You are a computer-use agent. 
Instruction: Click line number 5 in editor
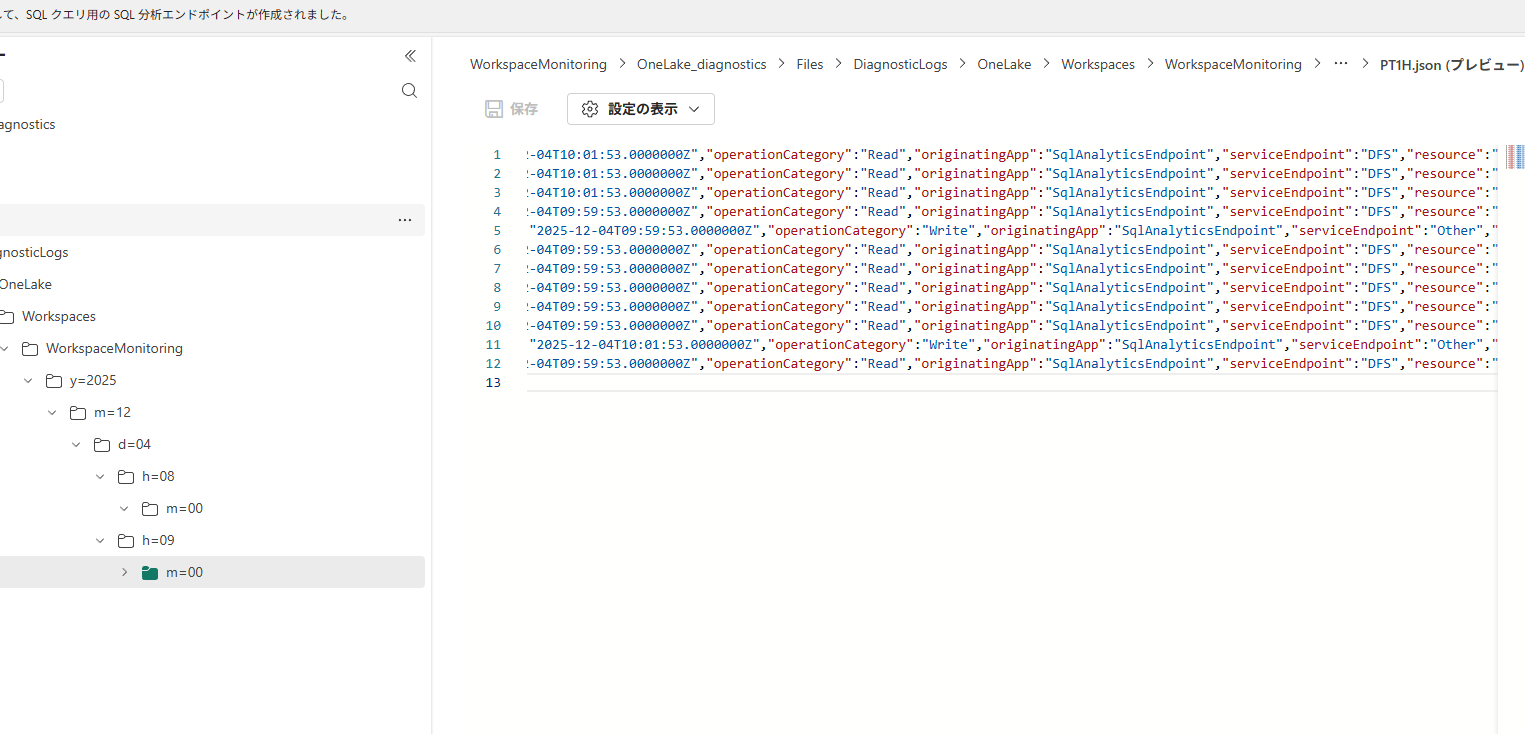point(497,231)
